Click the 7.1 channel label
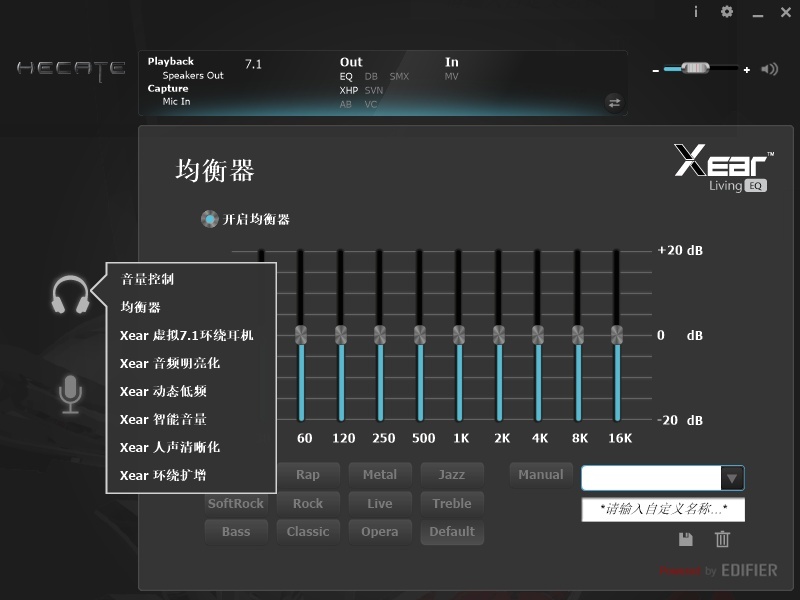This screenshot has width=800, height=600. point(253,64)
